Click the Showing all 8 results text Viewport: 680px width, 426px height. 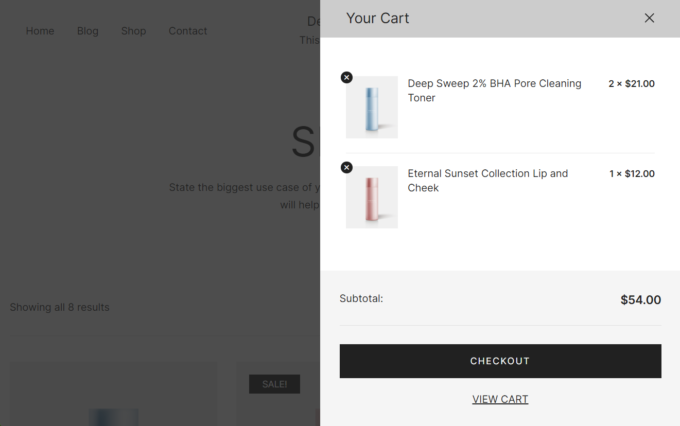coord(60,307)
